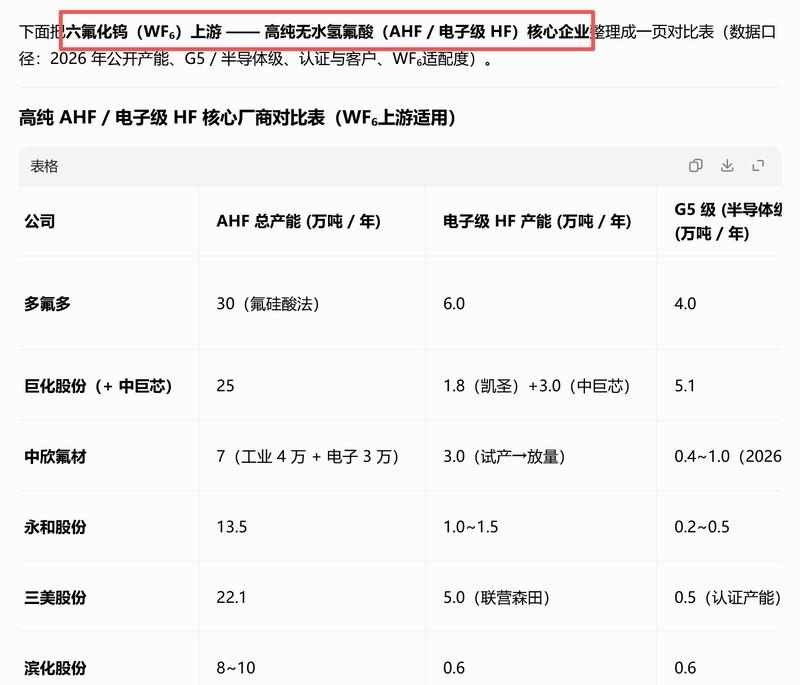Click the 30（氟硅酸法）capacity cell
Image resolution: width=800 pixels, height=685 pixels.
268,304
